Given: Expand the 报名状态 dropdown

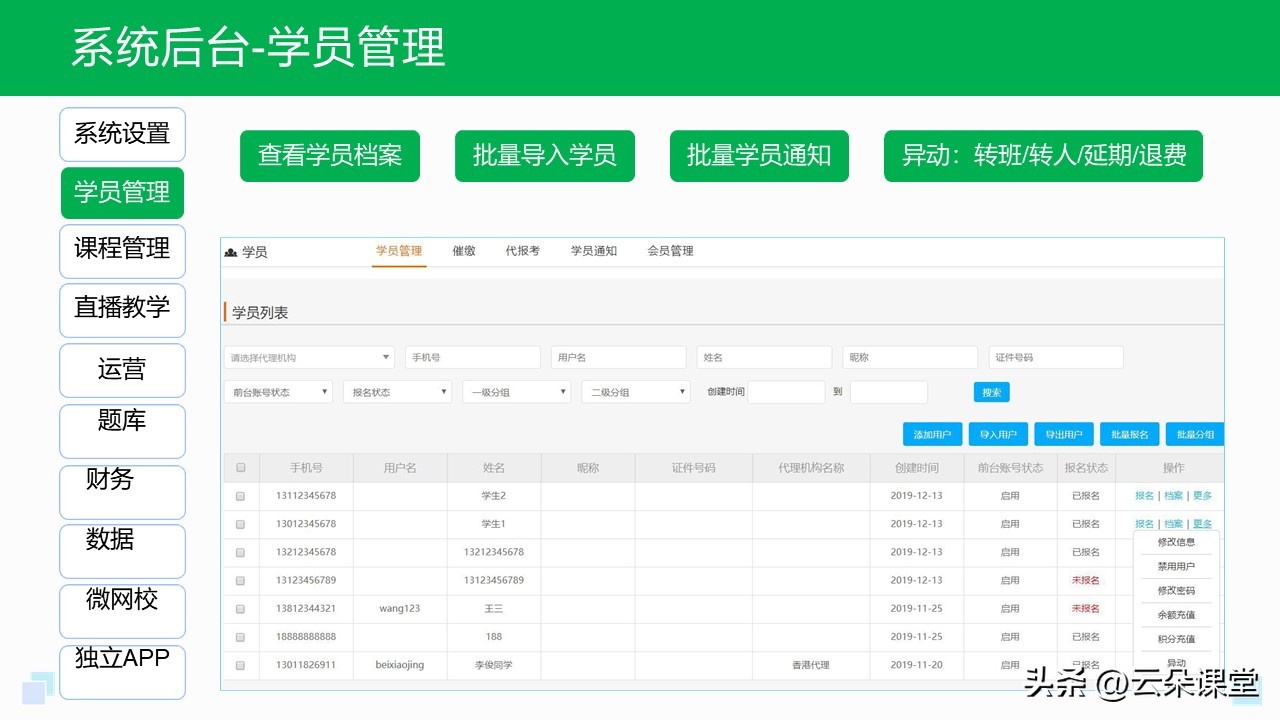Looking at the screenshot, I should [397, 391].
